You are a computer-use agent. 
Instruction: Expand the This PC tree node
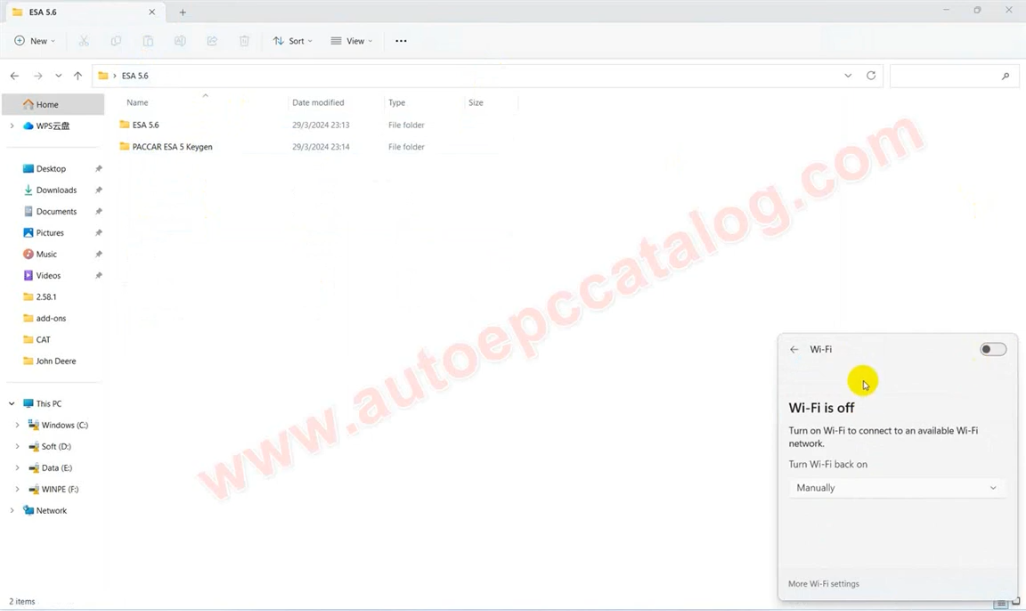(12, 404)
